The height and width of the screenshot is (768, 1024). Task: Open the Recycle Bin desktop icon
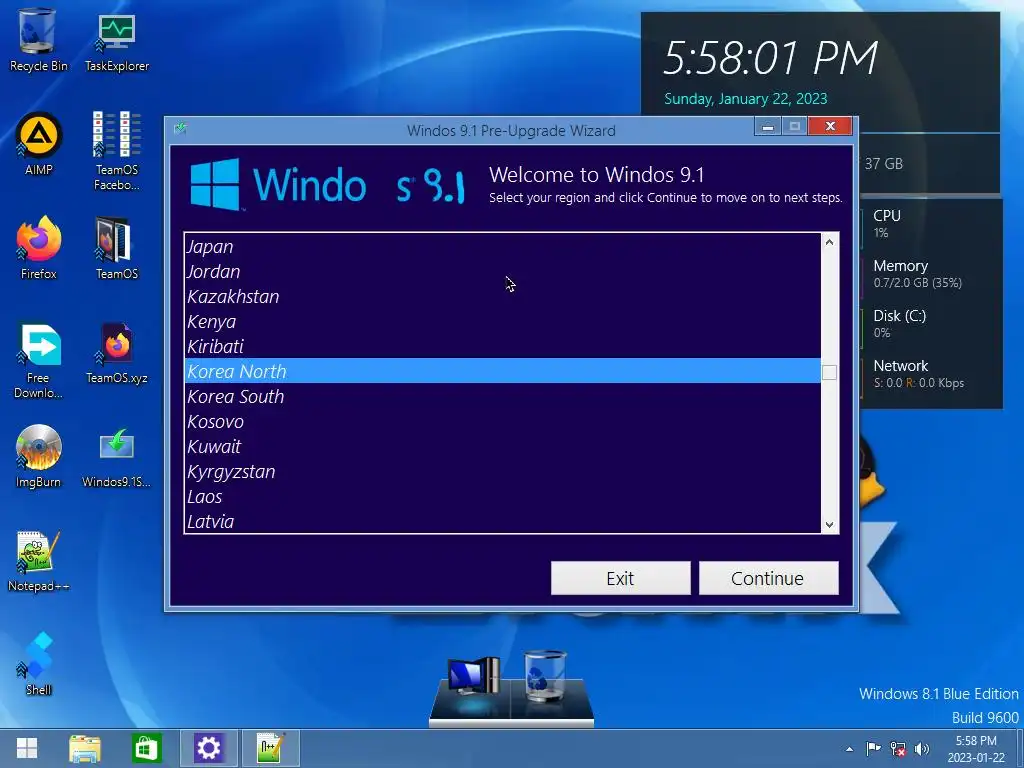[38, 40]
